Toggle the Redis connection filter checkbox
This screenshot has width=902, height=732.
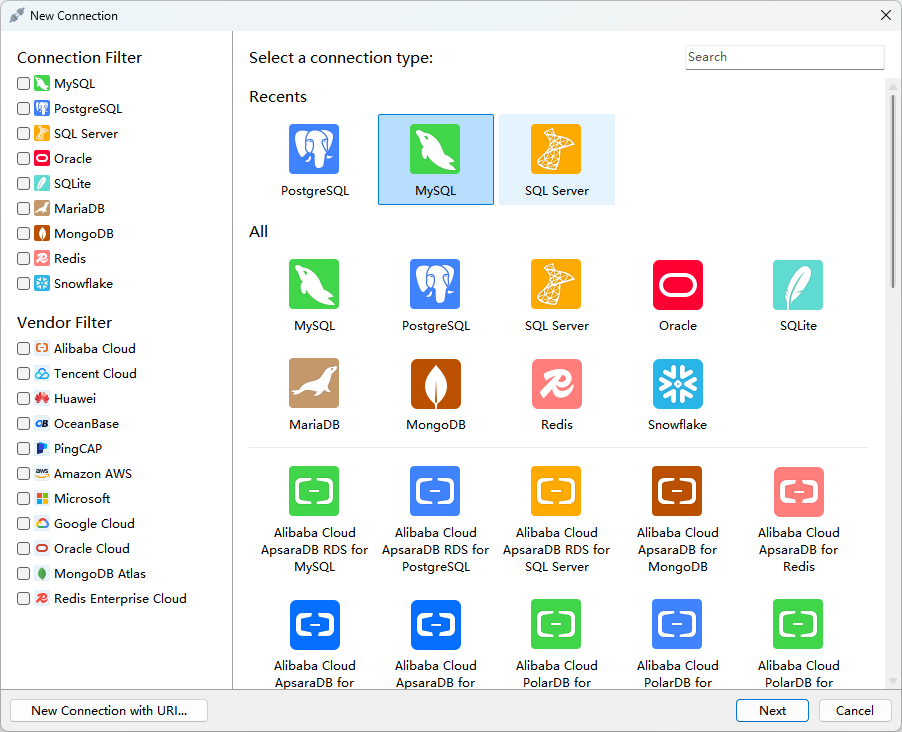(x=24, y=258)
